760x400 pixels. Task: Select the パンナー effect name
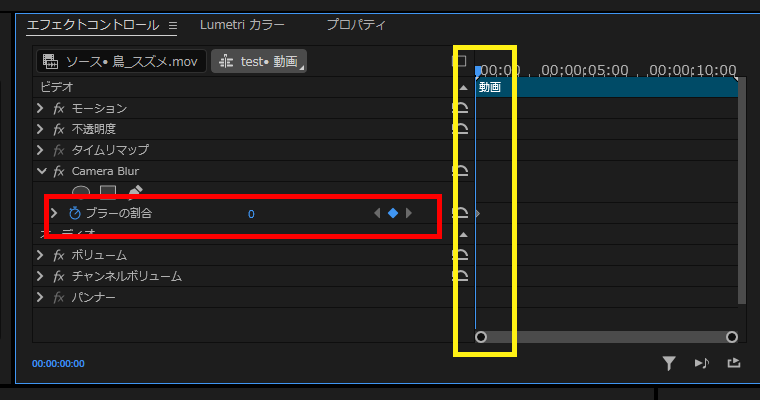[94, 297]
